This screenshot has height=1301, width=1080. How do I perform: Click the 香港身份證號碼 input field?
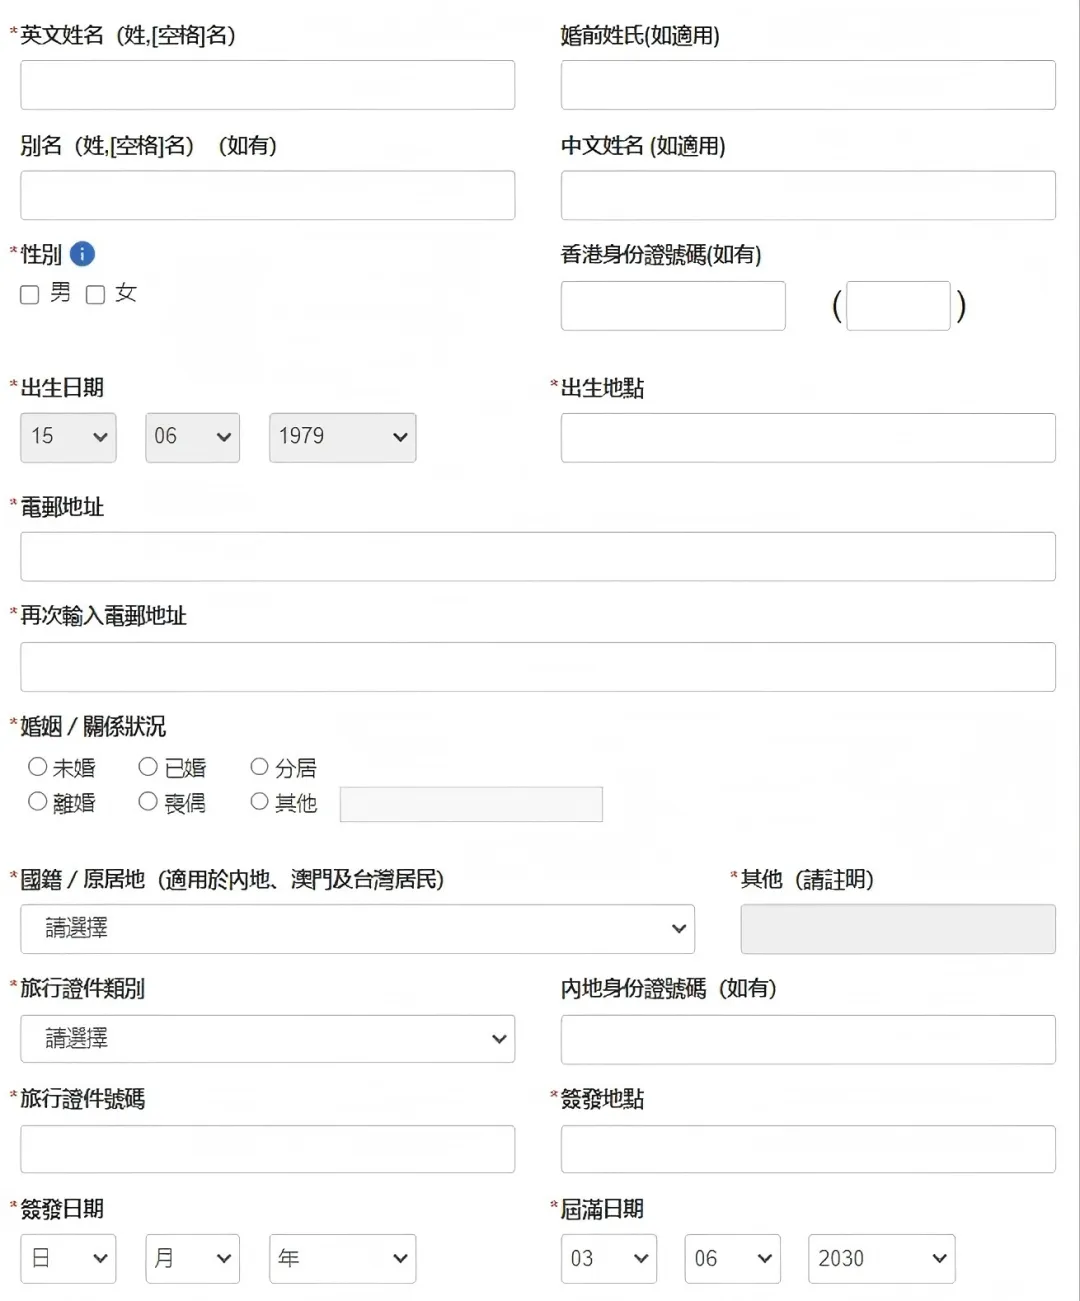[672, 306]
